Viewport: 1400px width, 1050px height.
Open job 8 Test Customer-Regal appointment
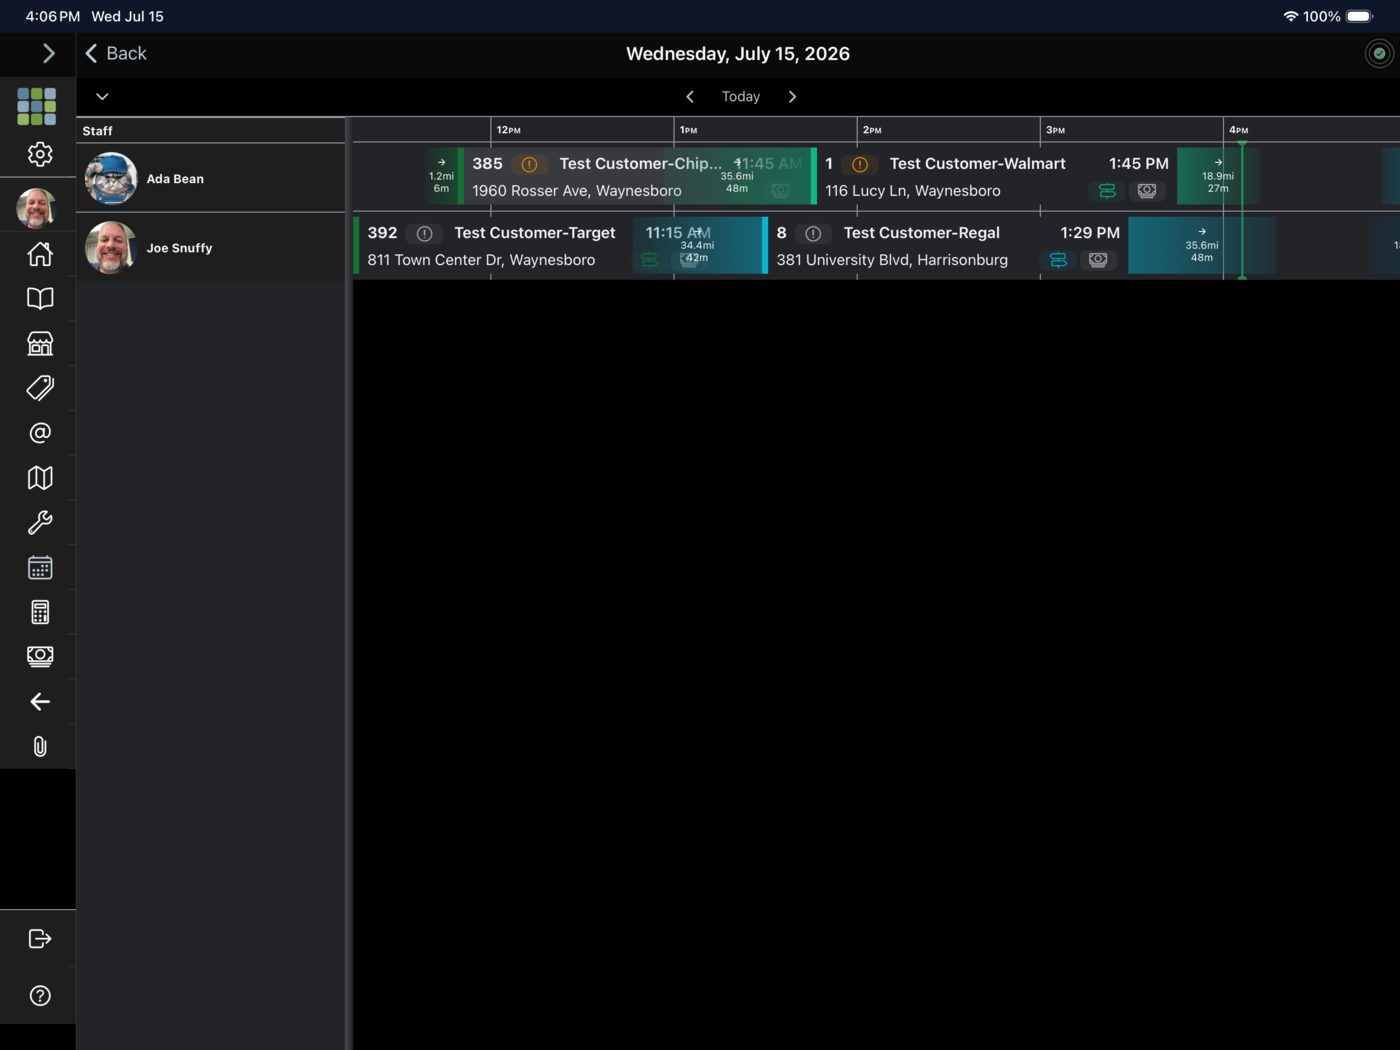[x=946, y=246]
